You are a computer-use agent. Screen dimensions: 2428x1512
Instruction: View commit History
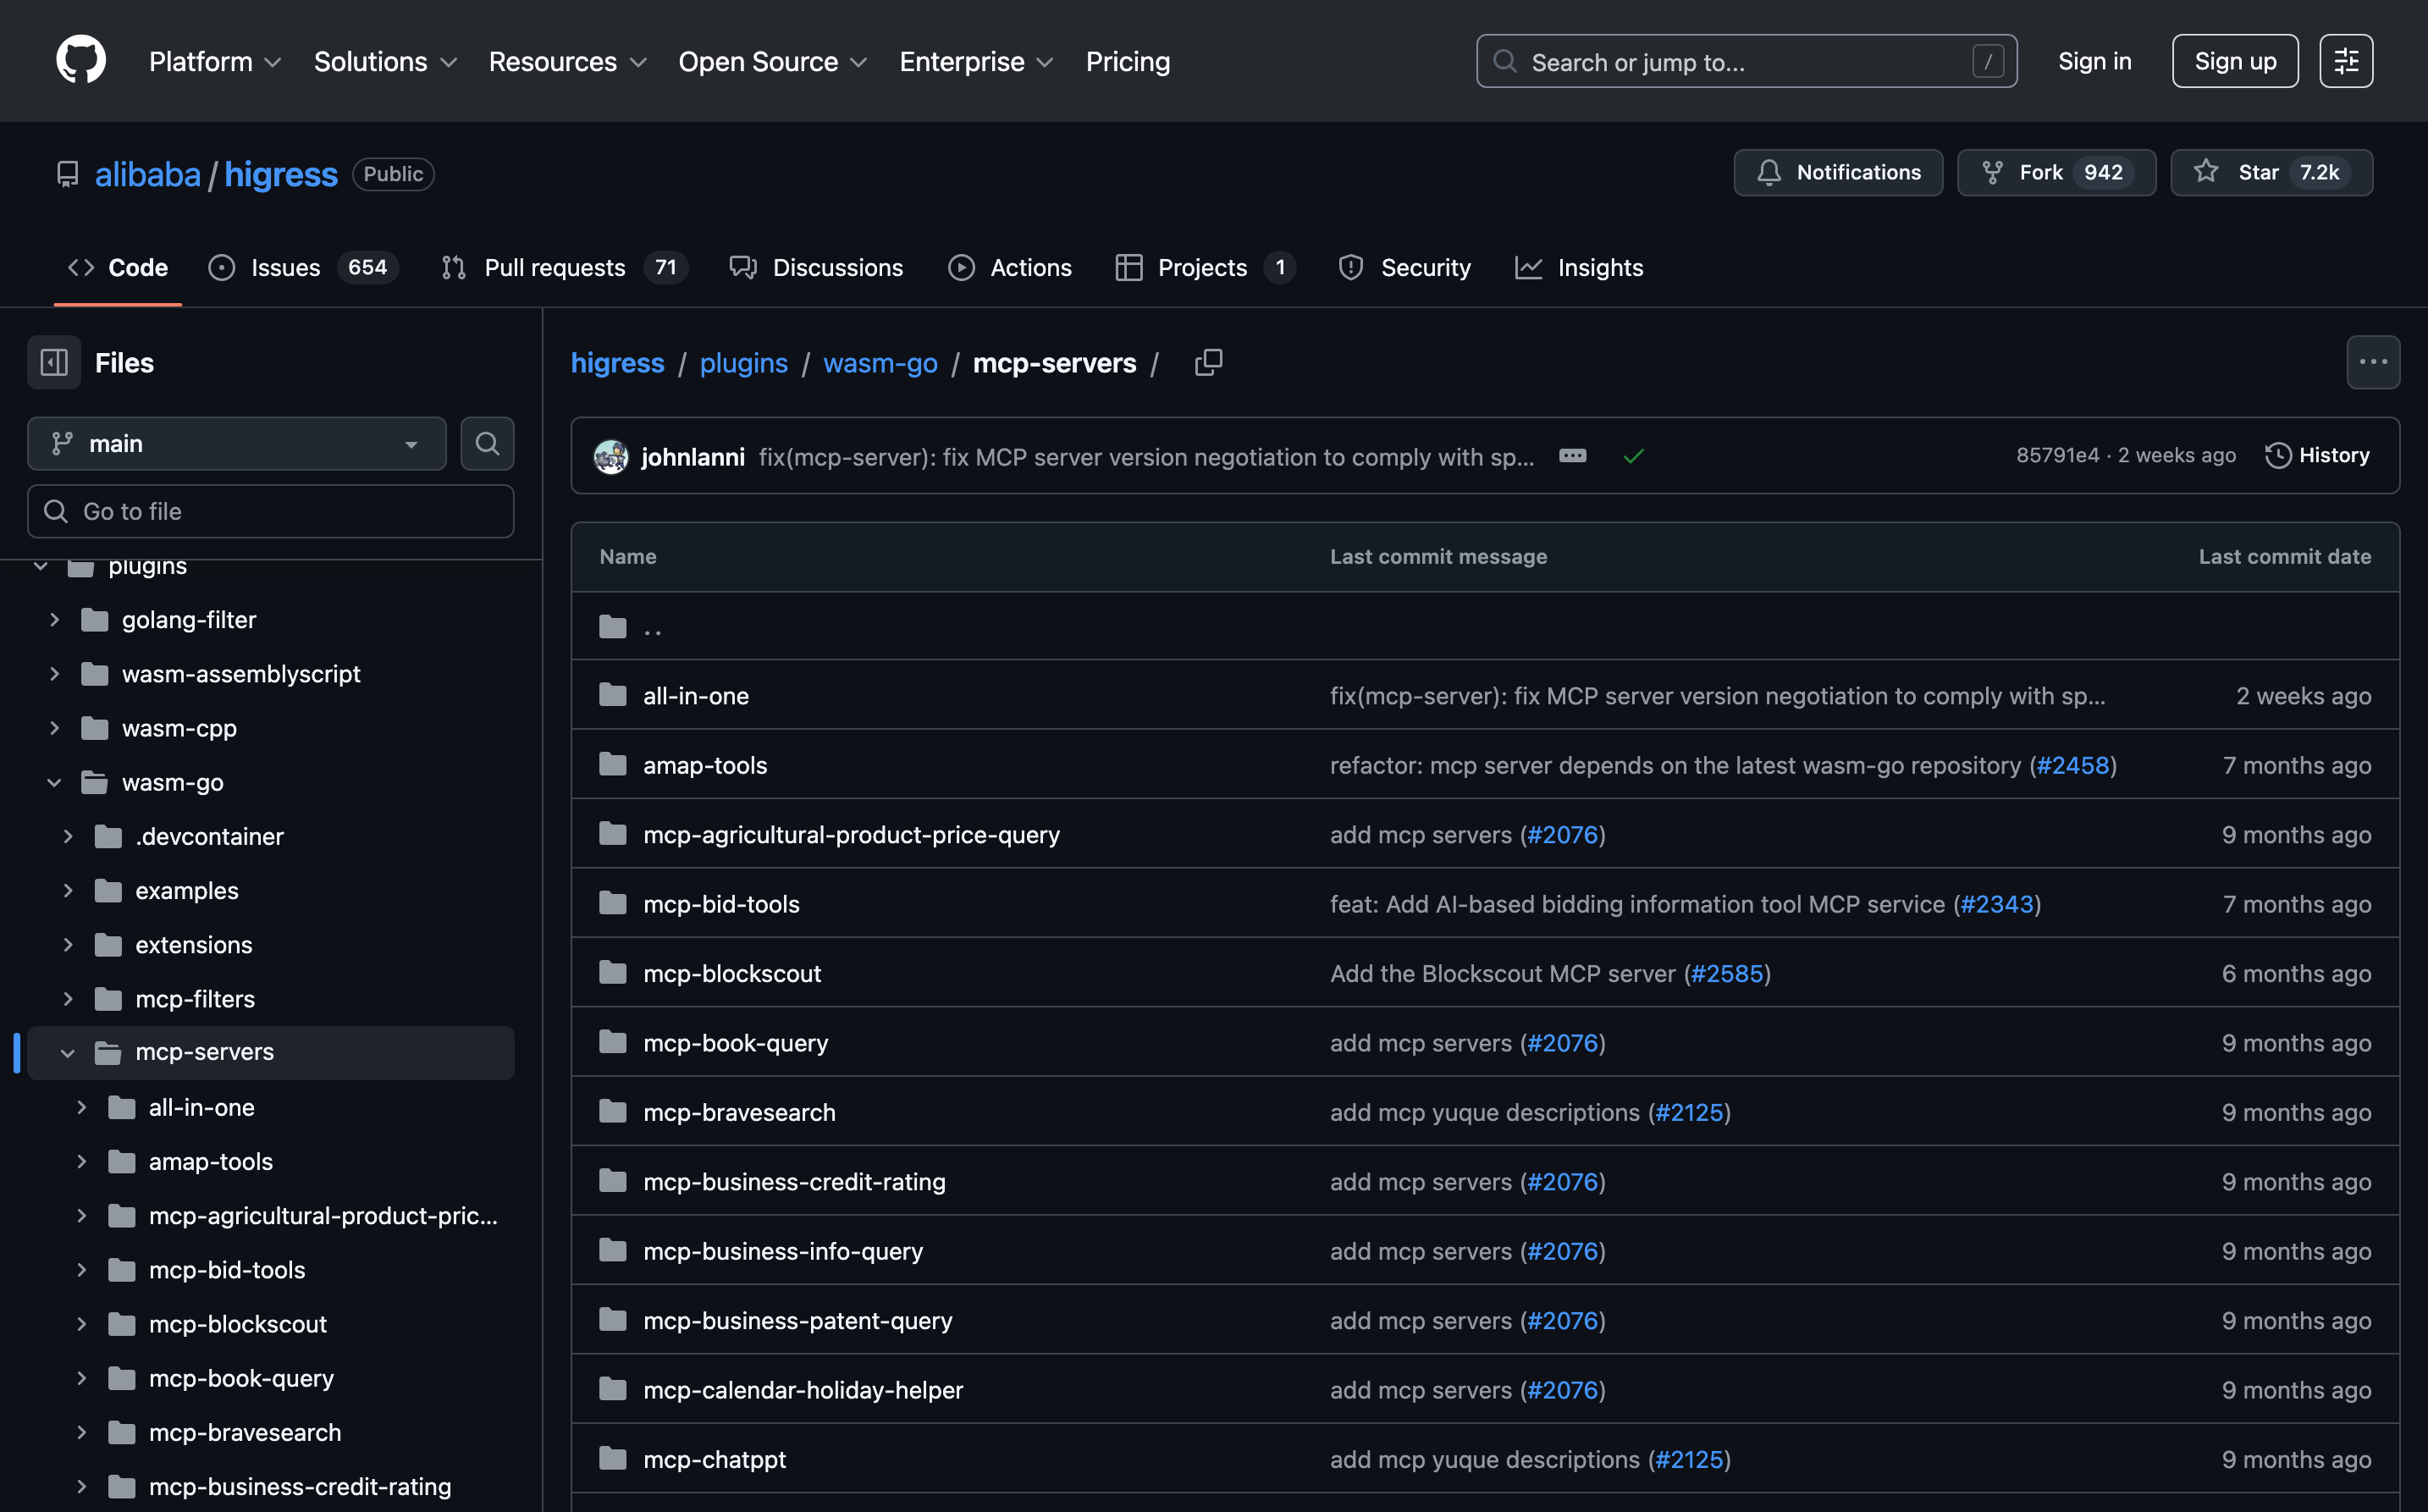tap(2317, 455)
